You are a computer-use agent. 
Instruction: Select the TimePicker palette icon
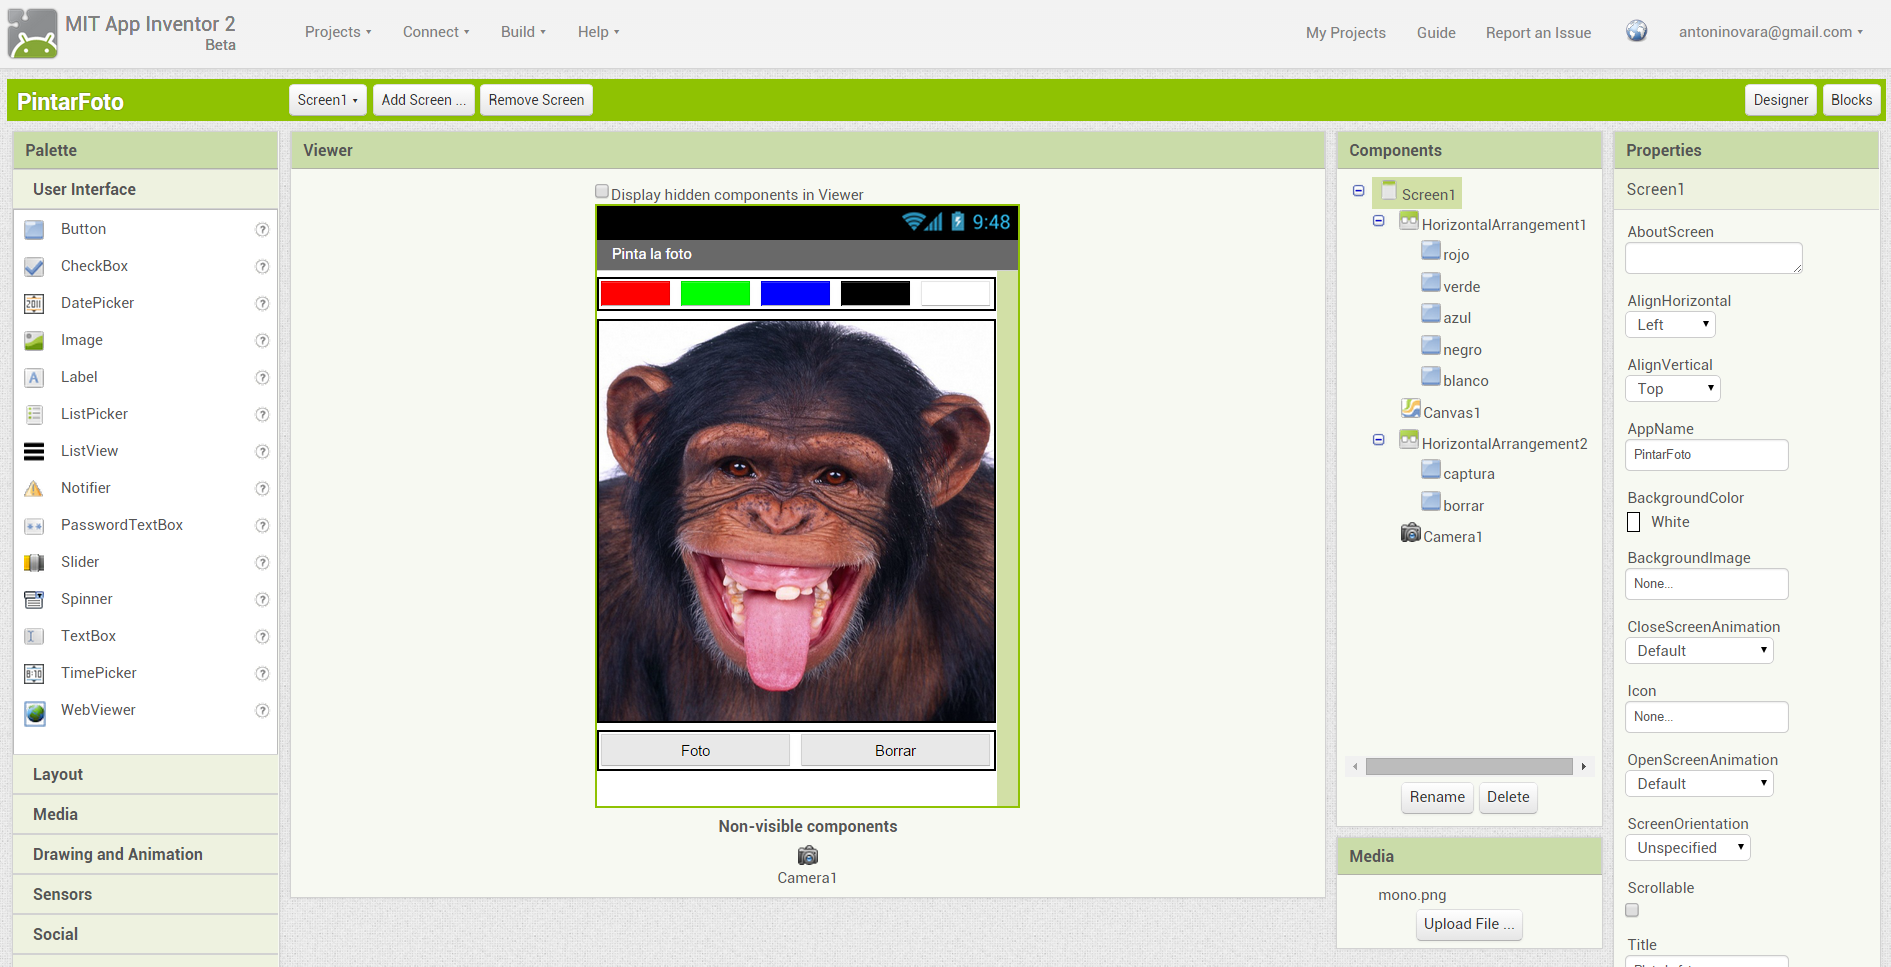[x=33, y=673]
